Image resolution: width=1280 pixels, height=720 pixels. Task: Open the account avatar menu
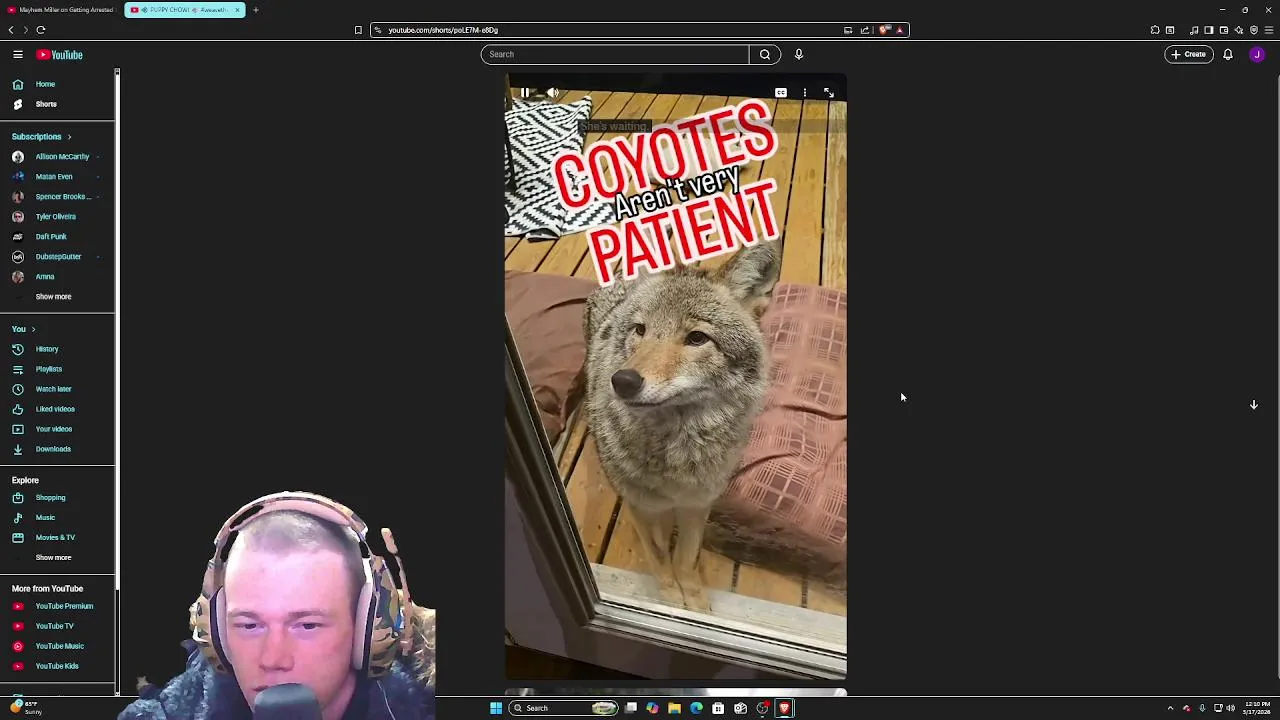[1257, 54]
